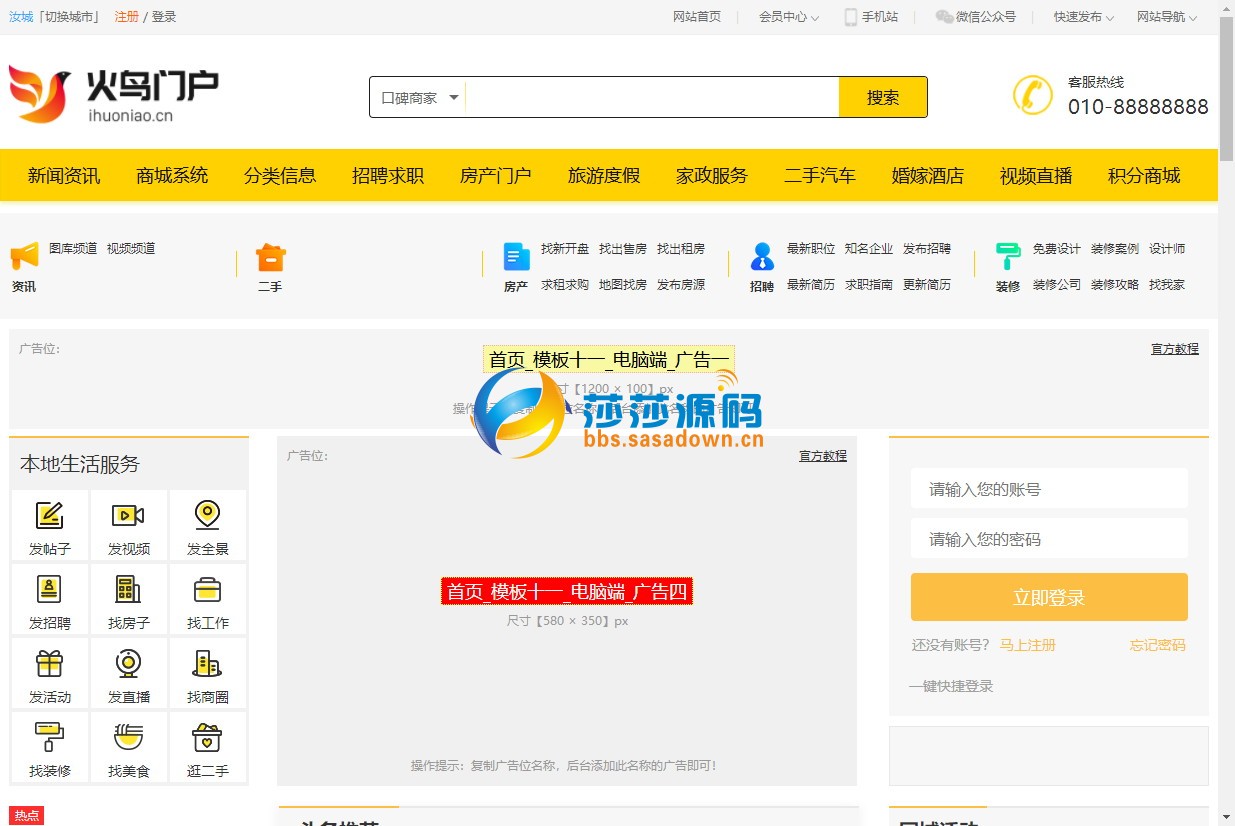Click the 二手 orange box icon
Screen dimensions: 1235x826
[271, 257]
